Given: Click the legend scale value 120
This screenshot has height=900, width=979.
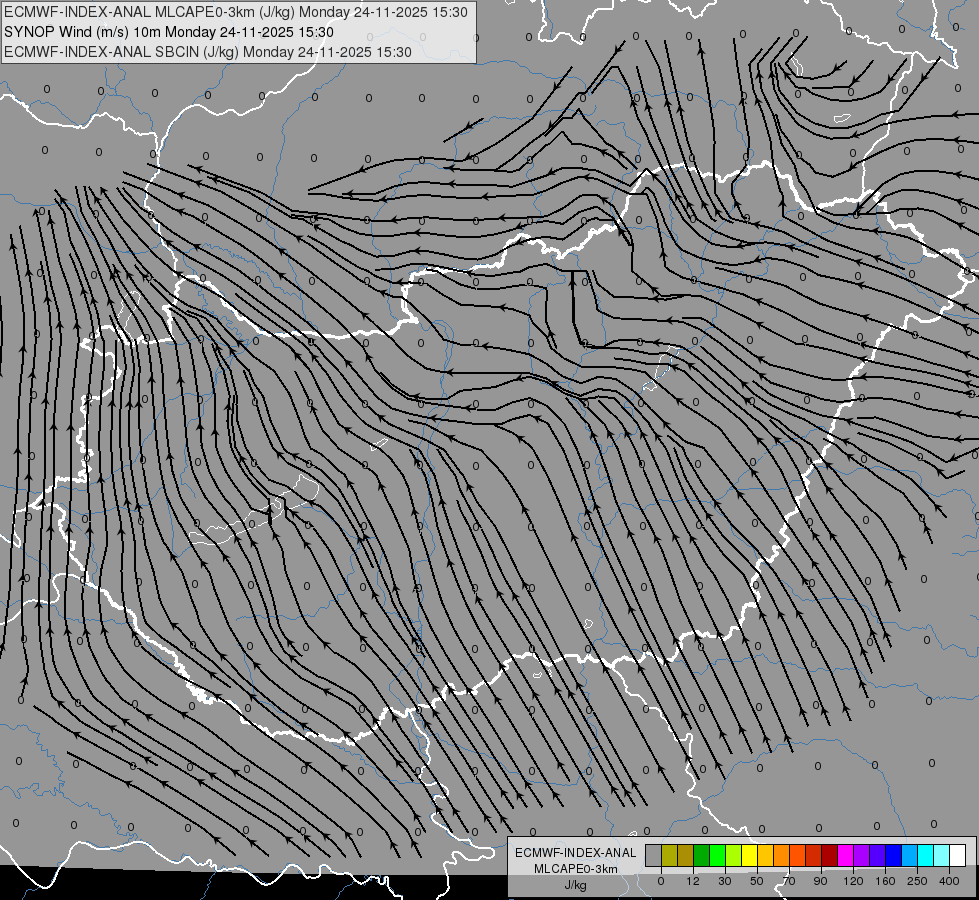Looking at the screenshot, I should click(853, 881).
